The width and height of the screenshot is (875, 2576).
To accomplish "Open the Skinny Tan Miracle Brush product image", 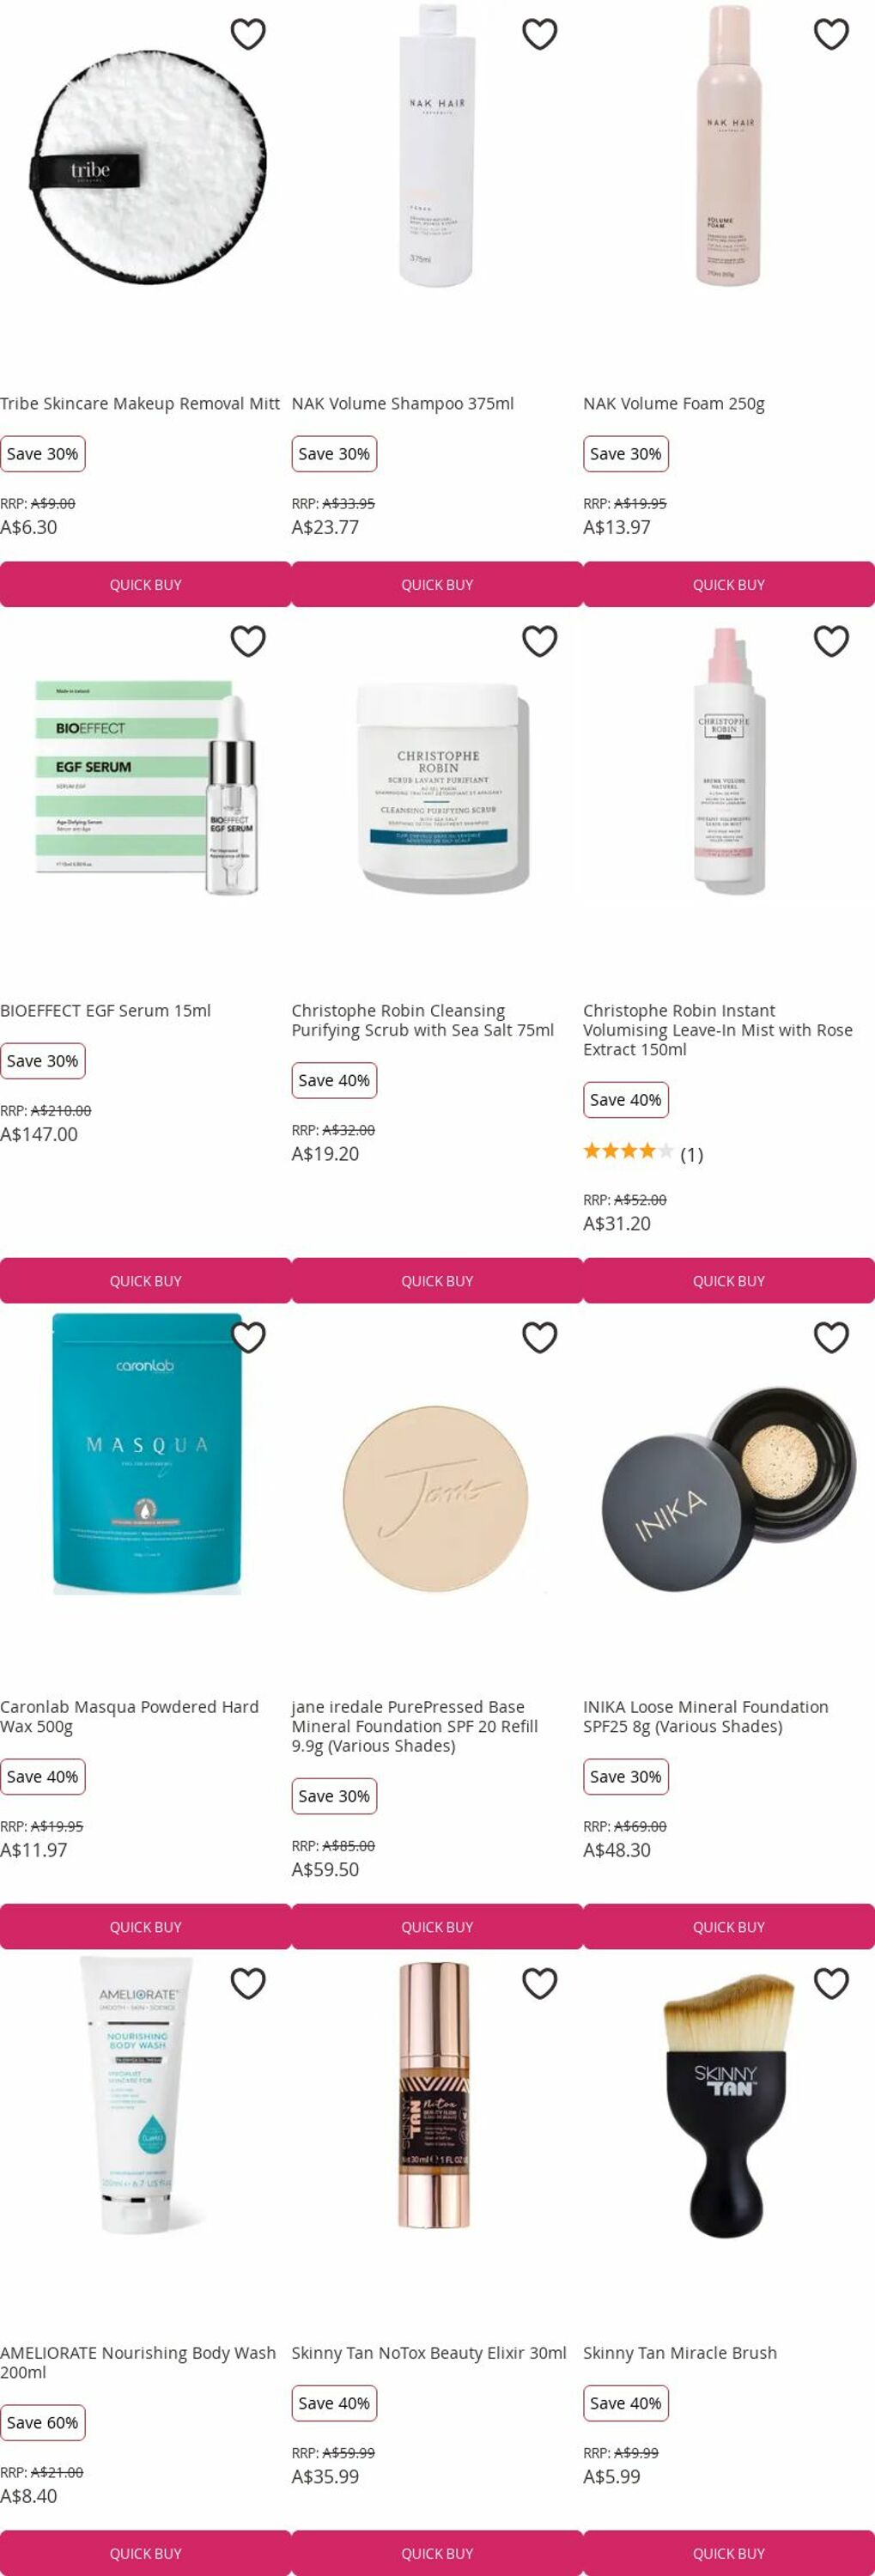I will click(x=727, y=2107).
